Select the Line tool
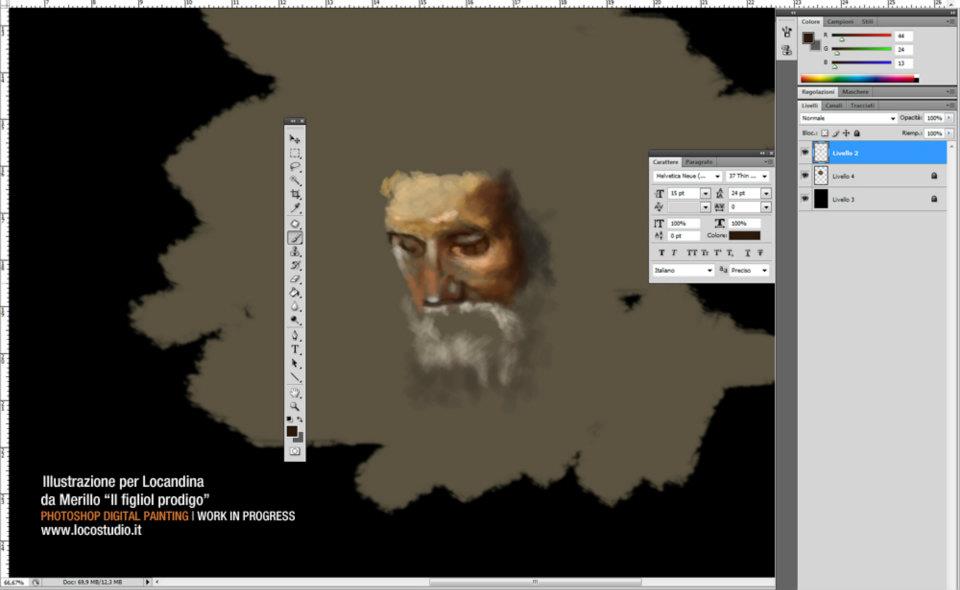The image size is (960, 590). tap(295, 377)
